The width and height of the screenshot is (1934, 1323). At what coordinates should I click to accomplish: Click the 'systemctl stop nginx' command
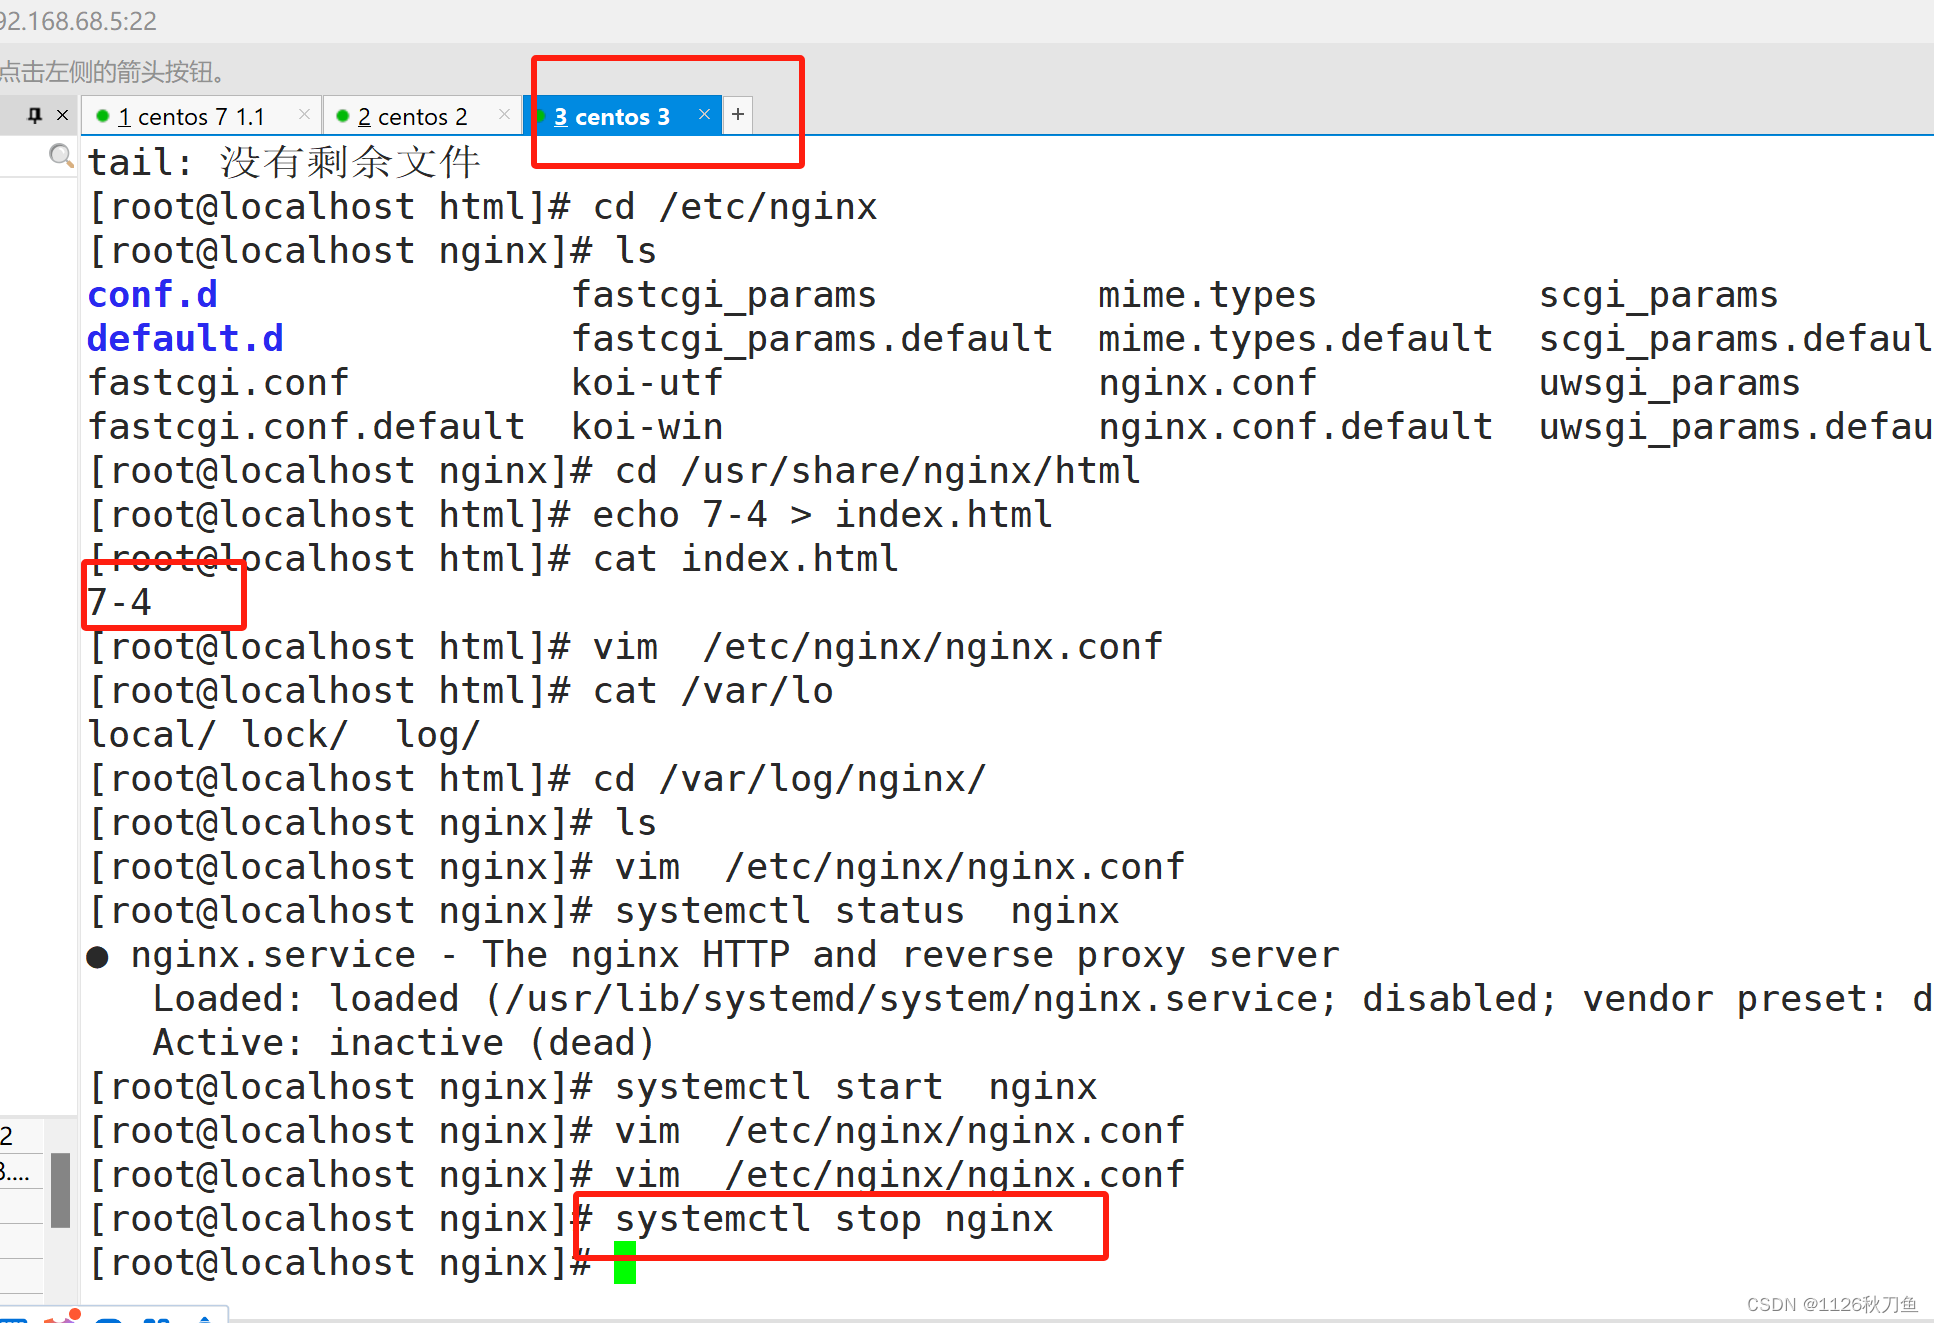coord(834,1219)
